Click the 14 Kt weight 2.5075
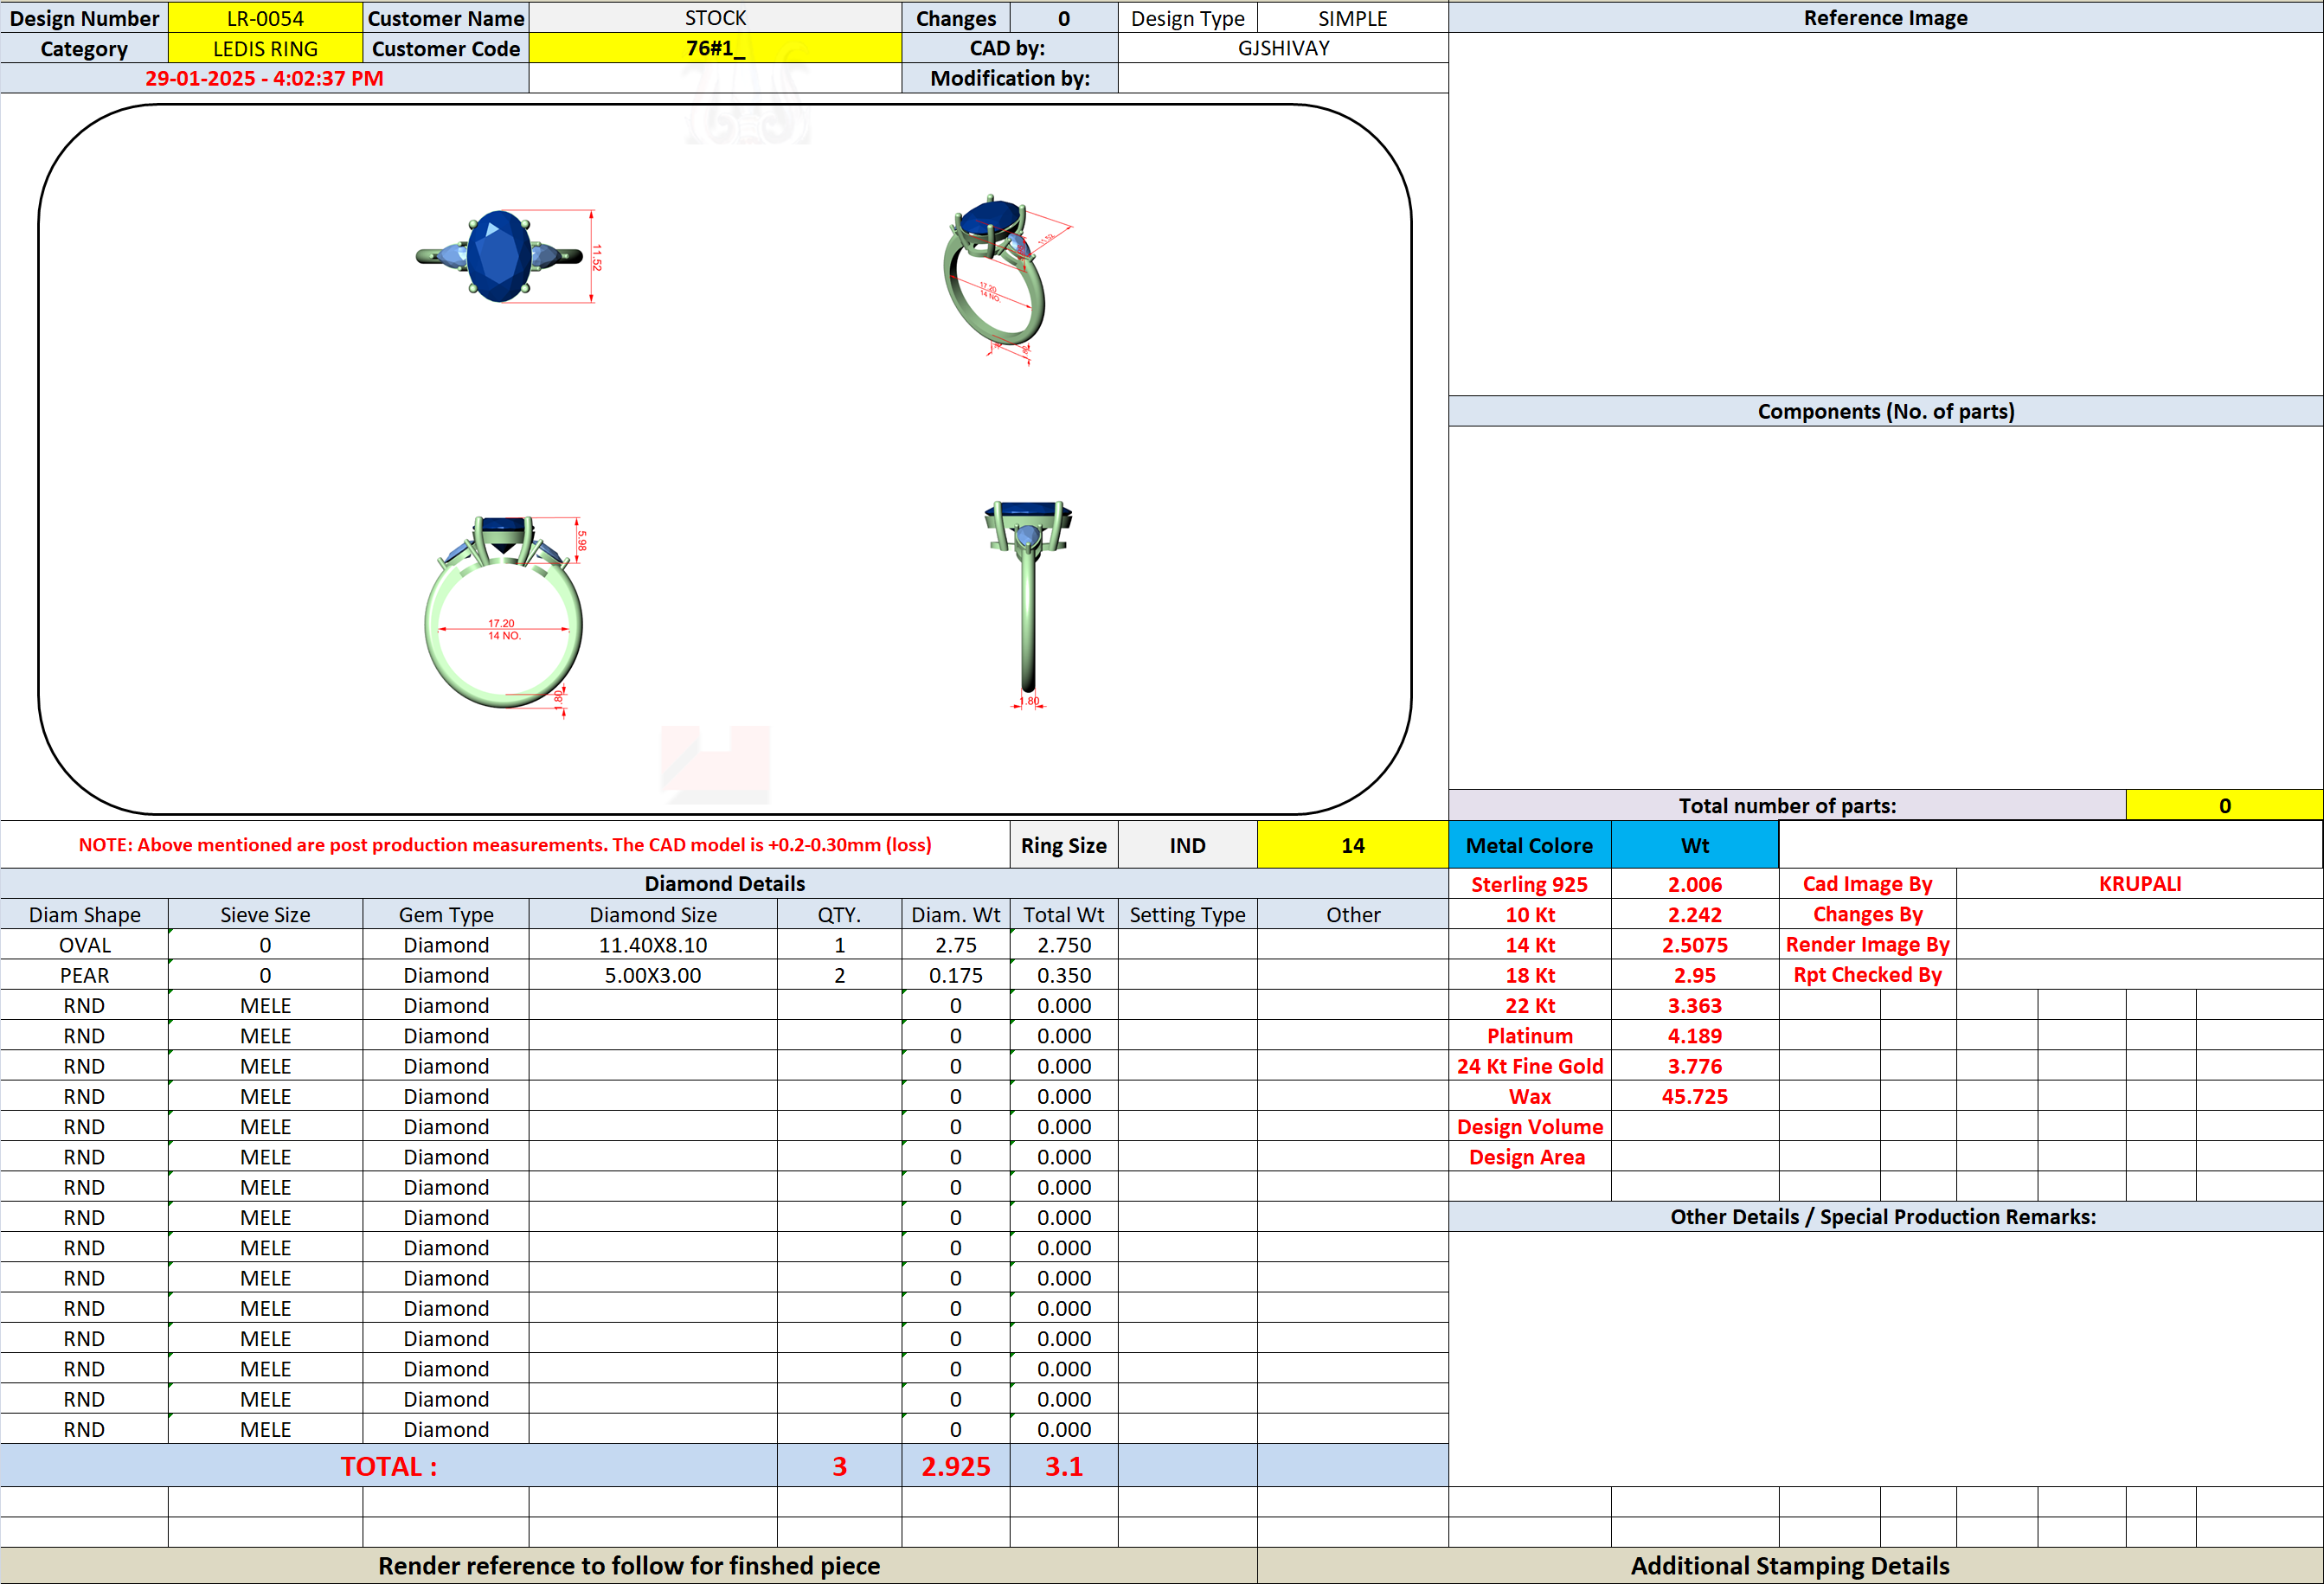 [x=1694, y=944]
